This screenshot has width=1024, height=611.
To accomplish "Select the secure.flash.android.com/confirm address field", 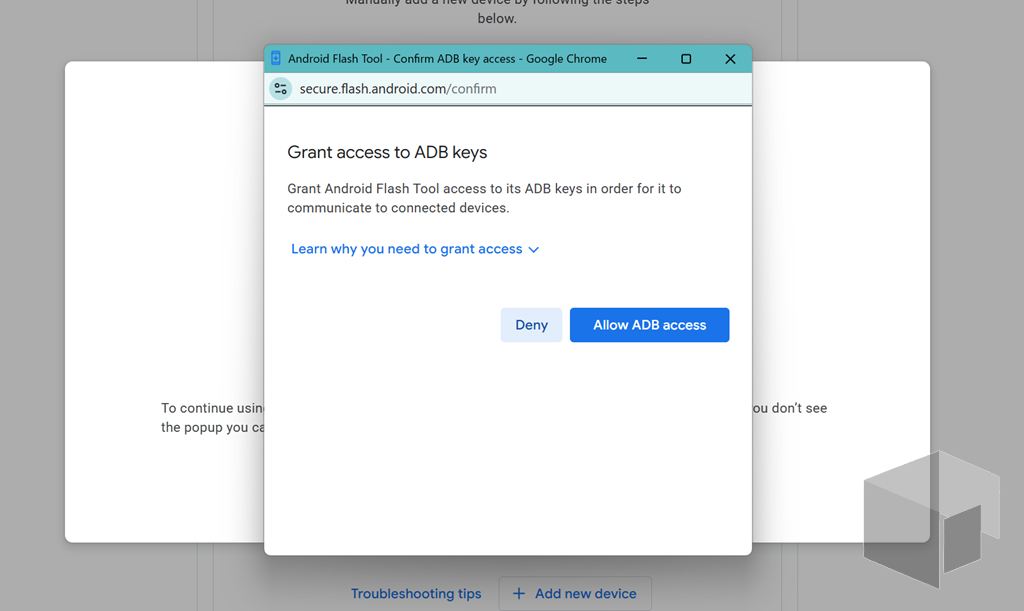I will coord(398,89).
